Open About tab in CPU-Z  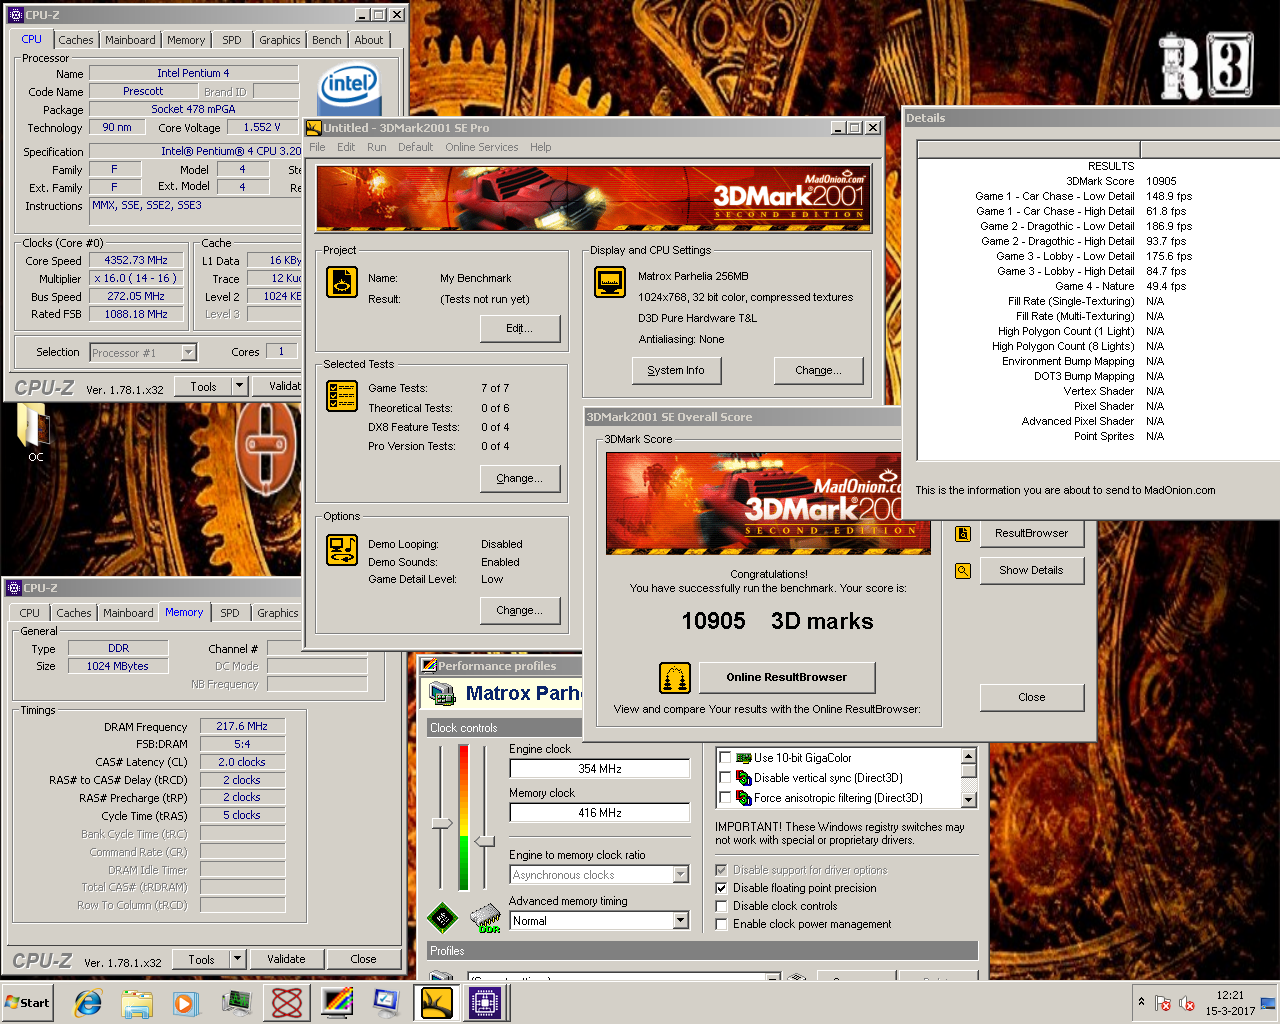point(368,40)
